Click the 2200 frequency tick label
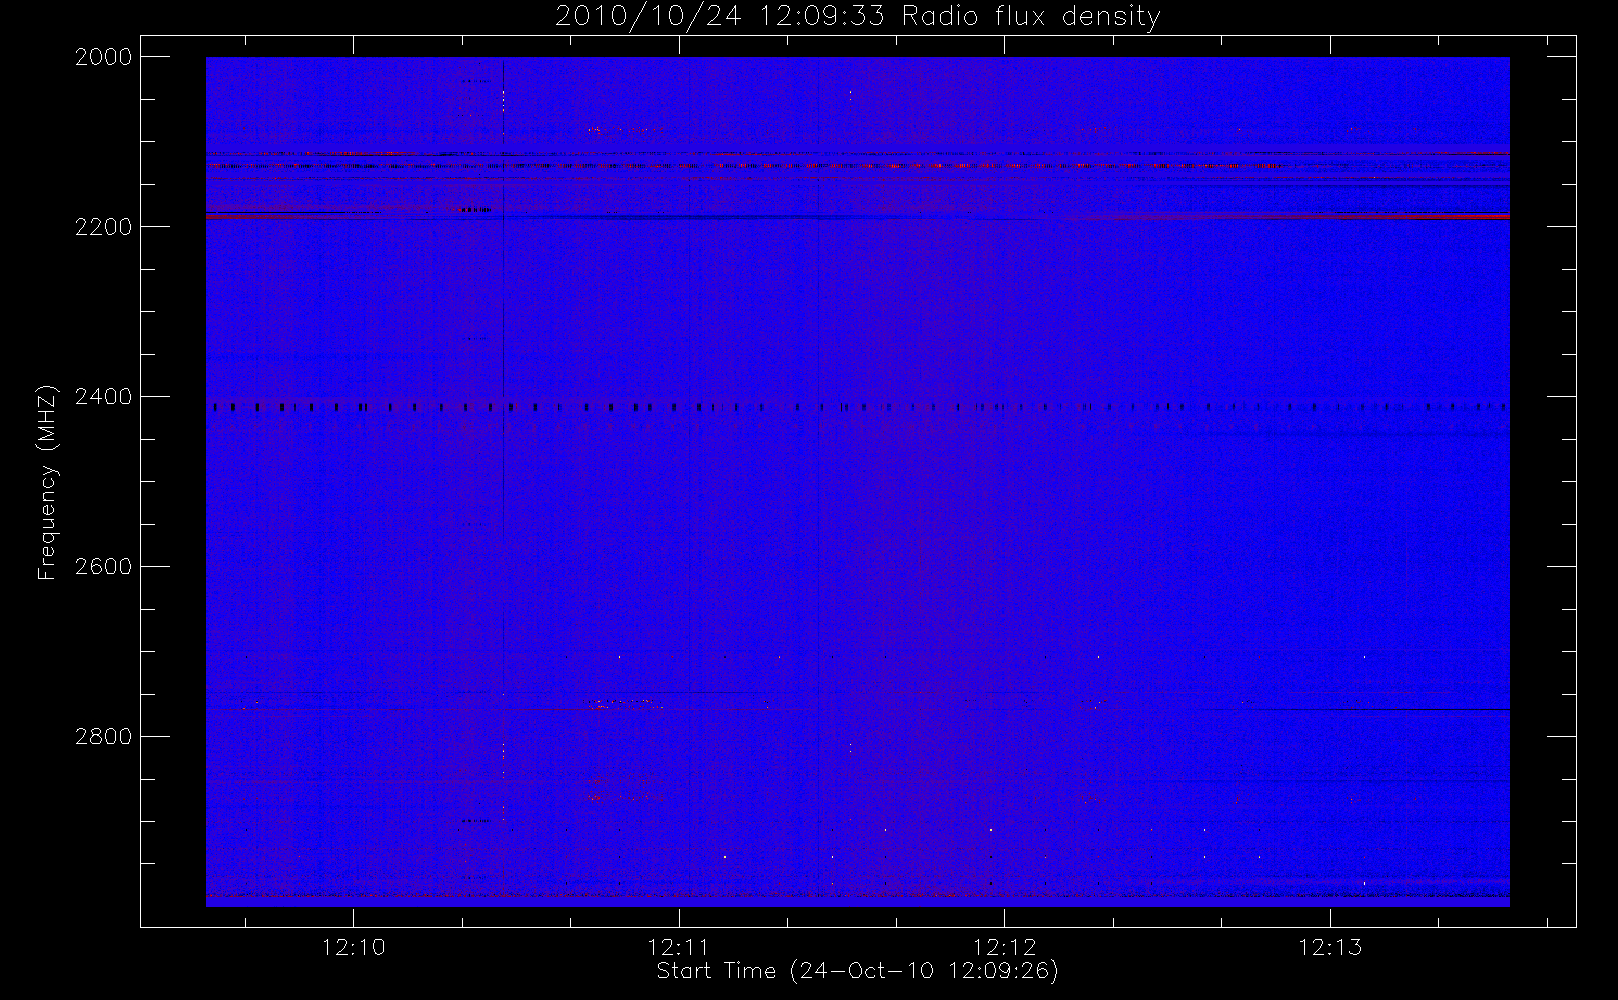 (x=104, y=227)
